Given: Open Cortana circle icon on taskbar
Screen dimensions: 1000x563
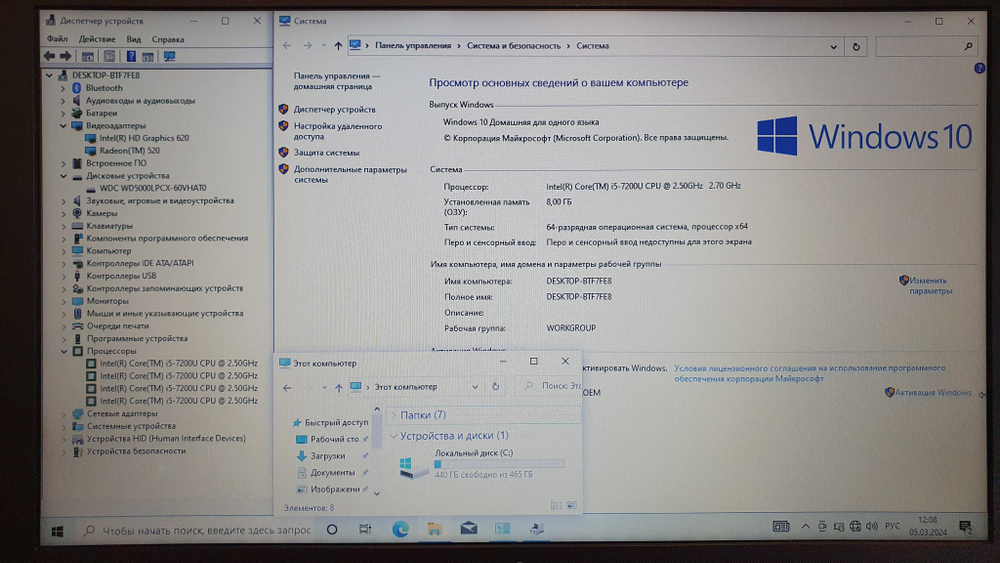Looking at the screenshot, I should click(332, 530).
